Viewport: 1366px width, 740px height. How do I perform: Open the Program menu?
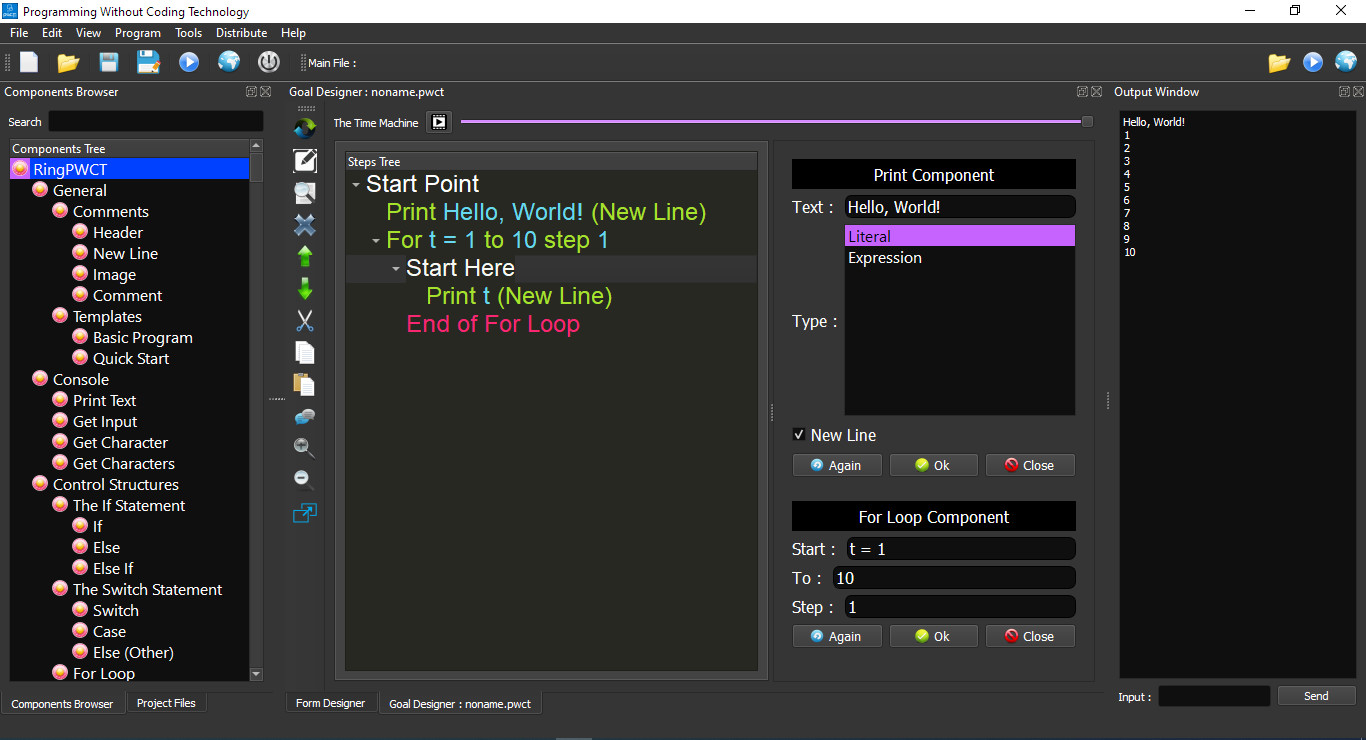[138, 32]
